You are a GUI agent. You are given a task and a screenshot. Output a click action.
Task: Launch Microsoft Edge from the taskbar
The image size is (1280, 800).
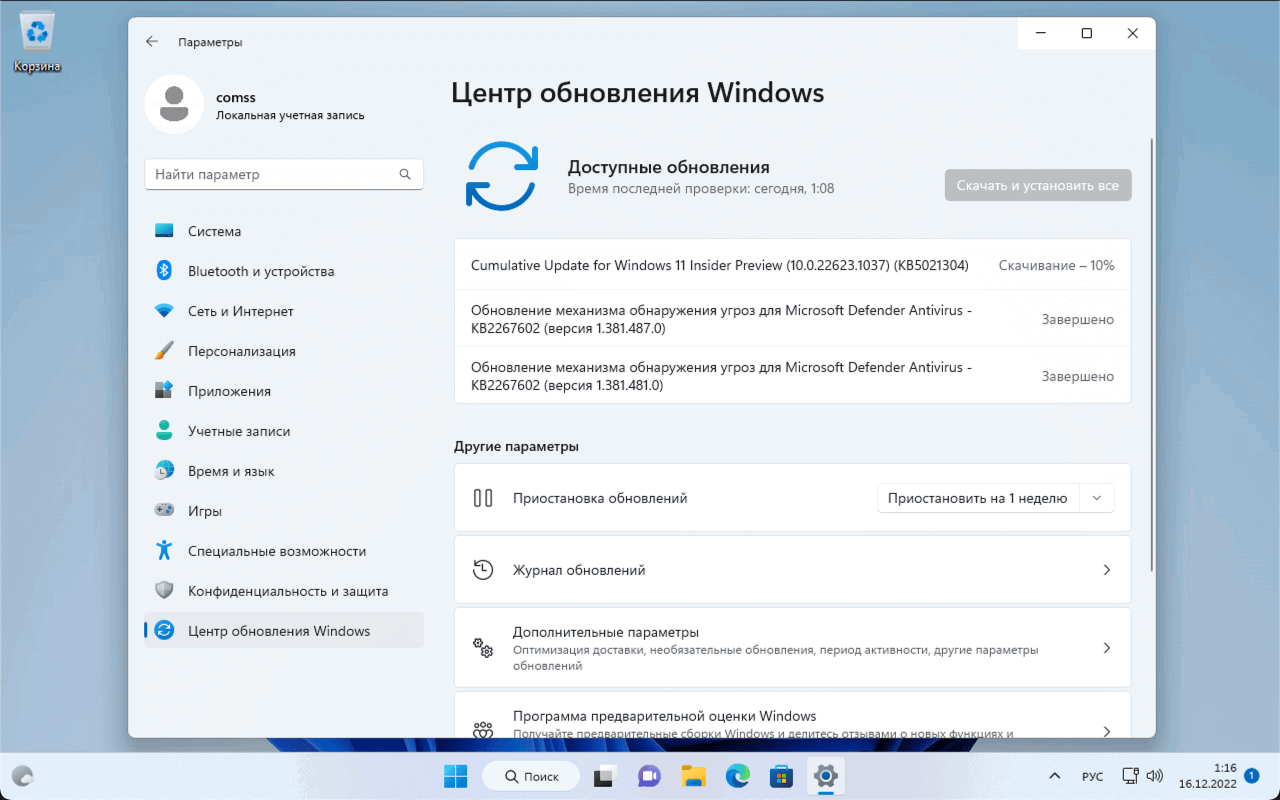pos(737,776)
